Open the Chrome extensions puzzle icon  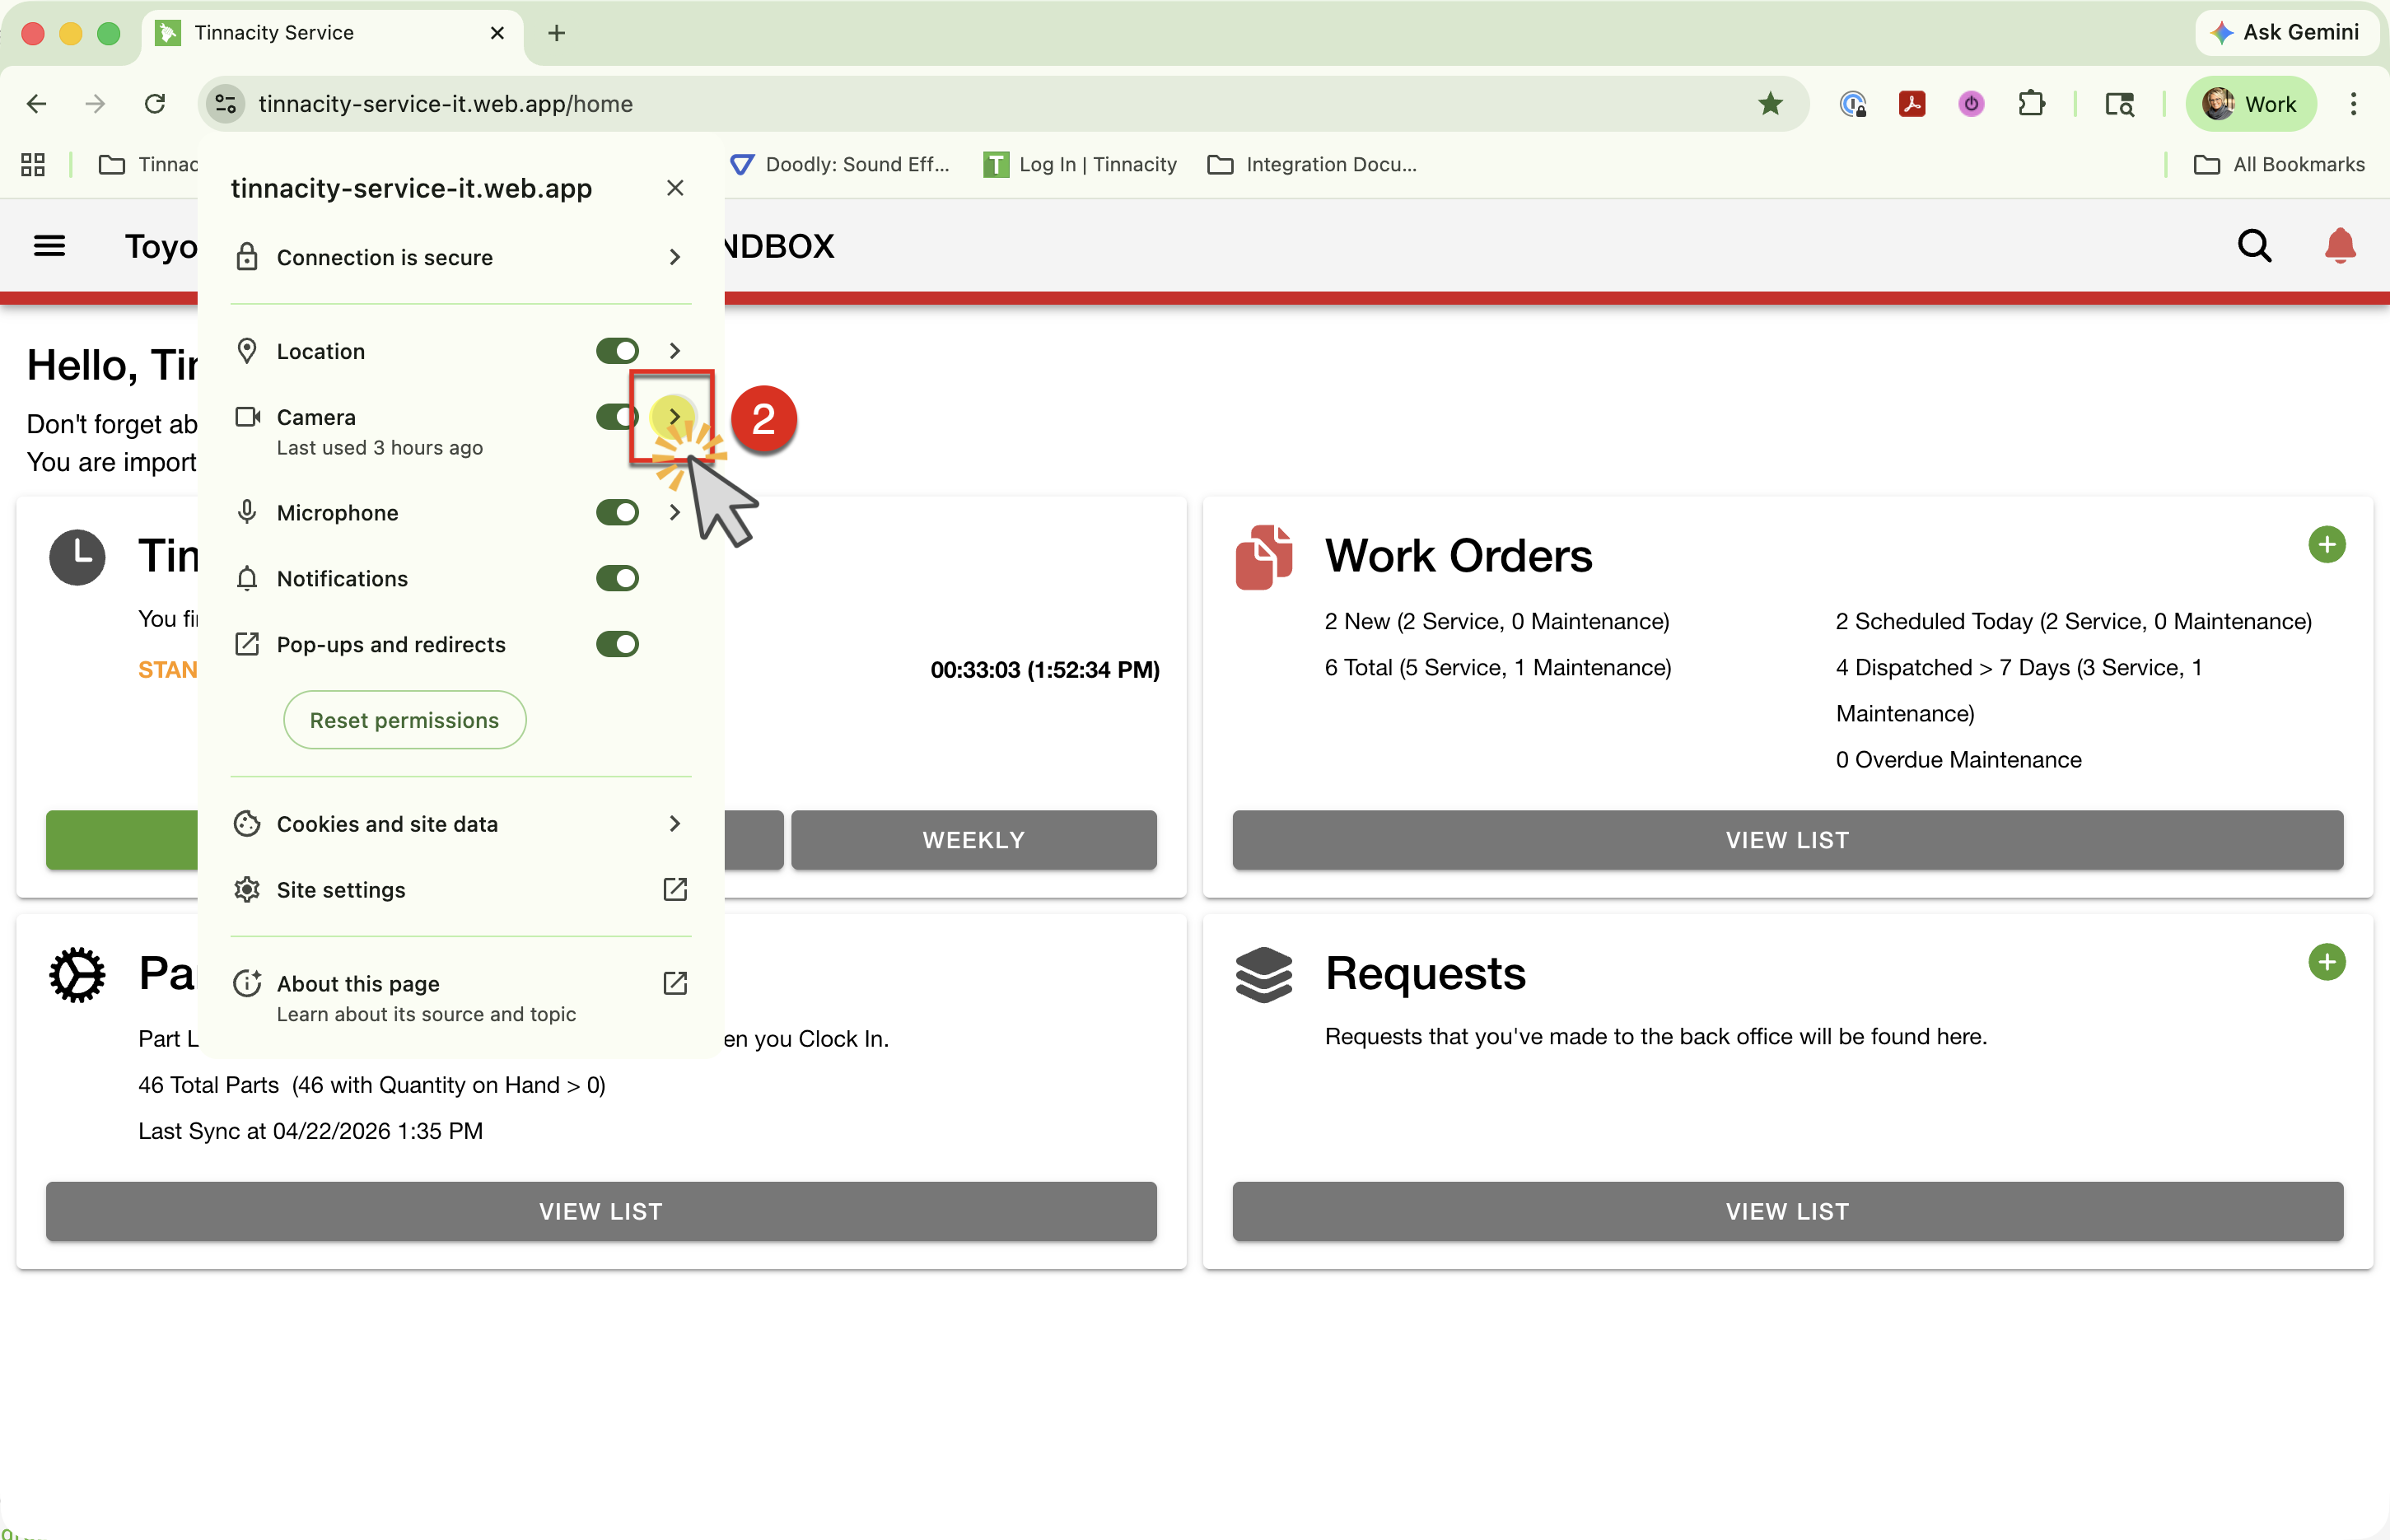[x=2030, y=104]
